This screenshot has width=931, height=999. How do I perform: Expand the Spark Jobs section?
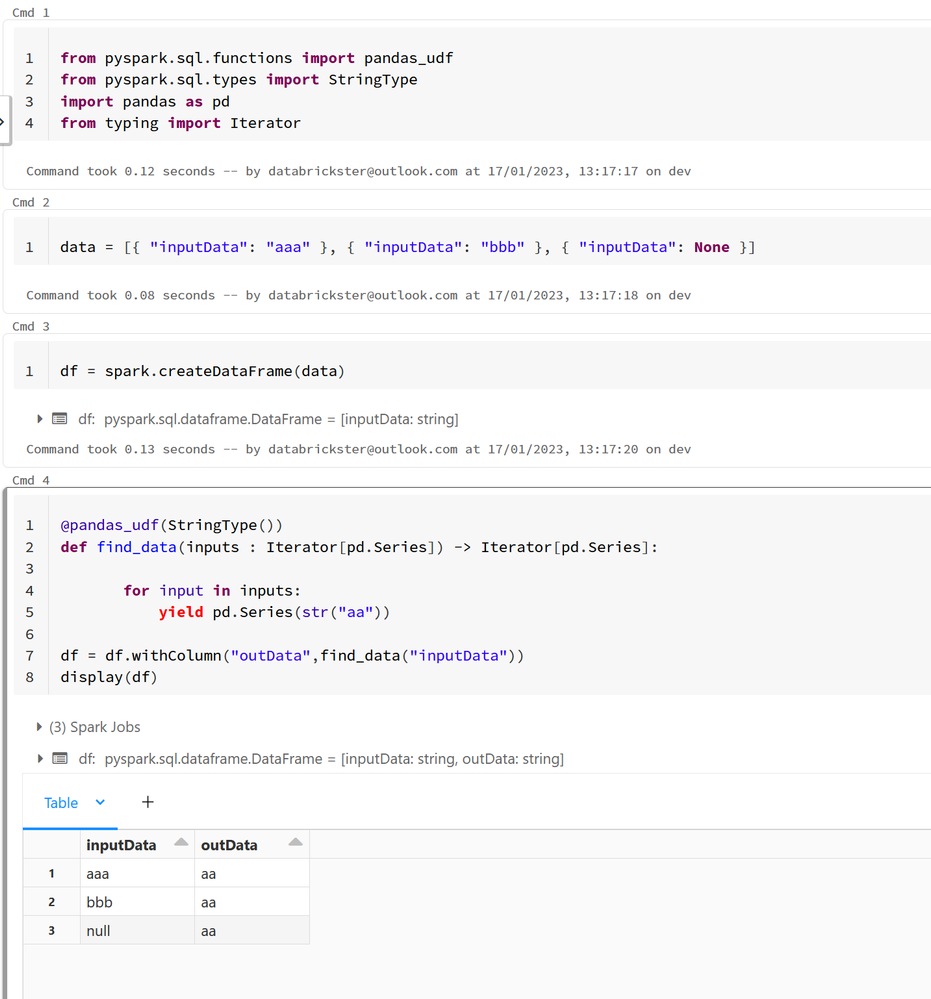coord(39,727)
